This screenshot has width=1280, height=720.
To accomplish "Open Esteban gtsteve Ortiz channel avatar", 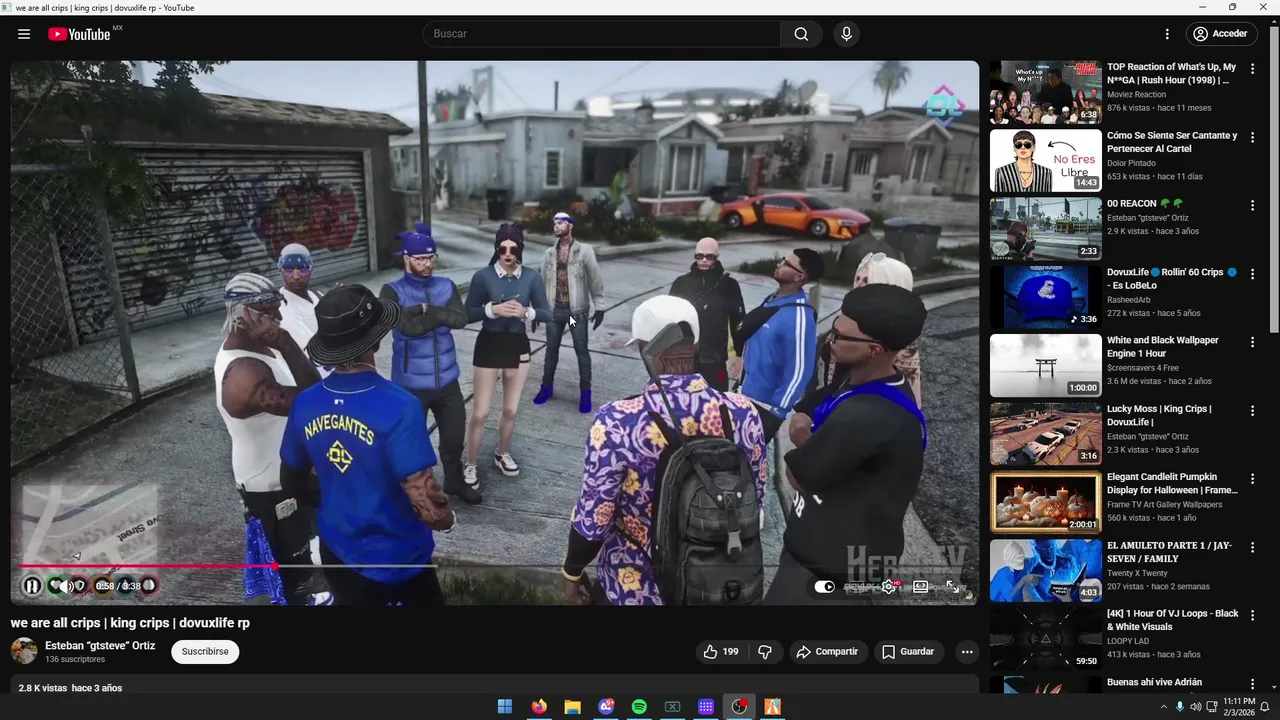I will [x=24, y=651].
